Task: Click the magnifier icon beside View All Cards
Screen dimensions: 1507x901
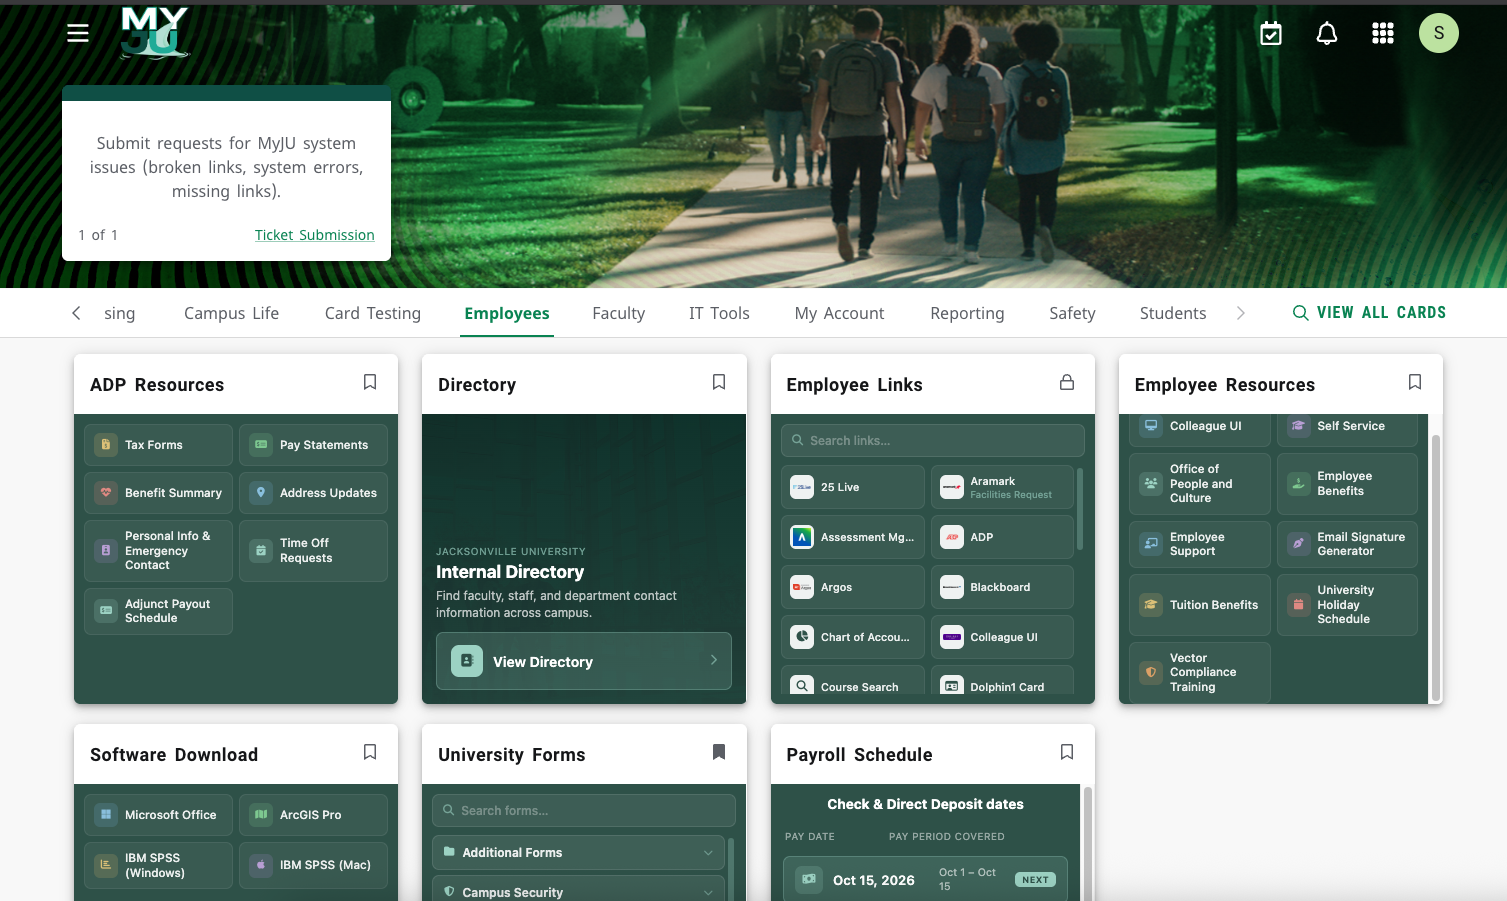Action: point(1300,313)
